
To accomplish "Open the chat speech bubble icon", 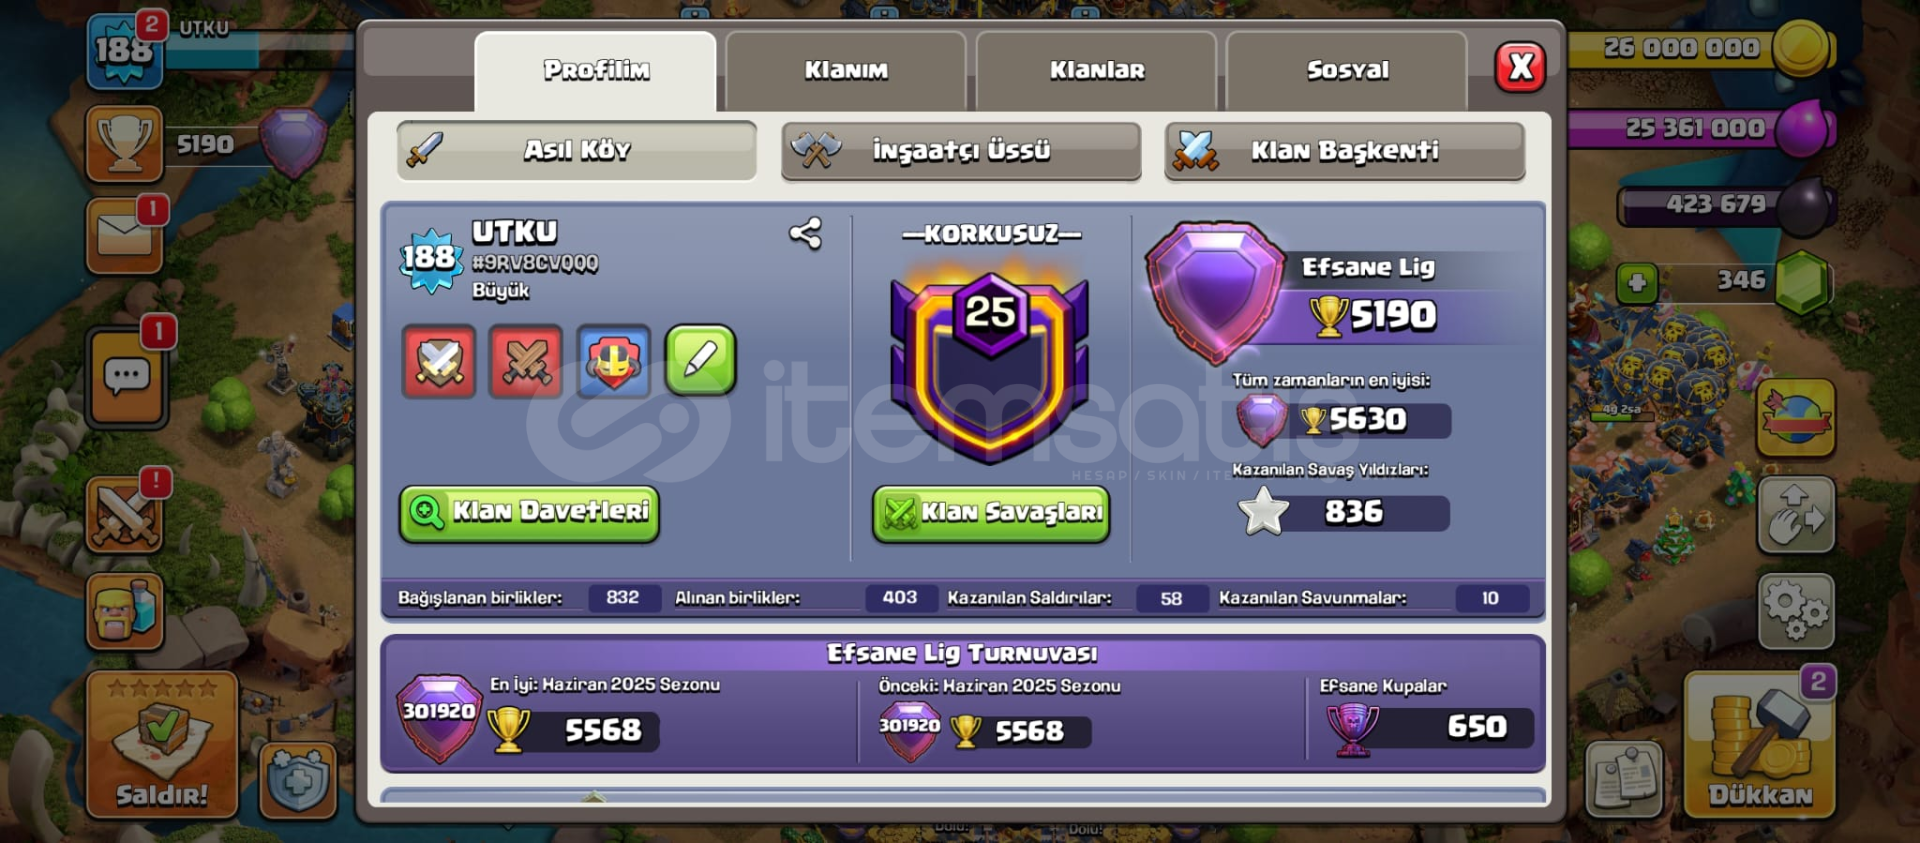I will [126, 378].
